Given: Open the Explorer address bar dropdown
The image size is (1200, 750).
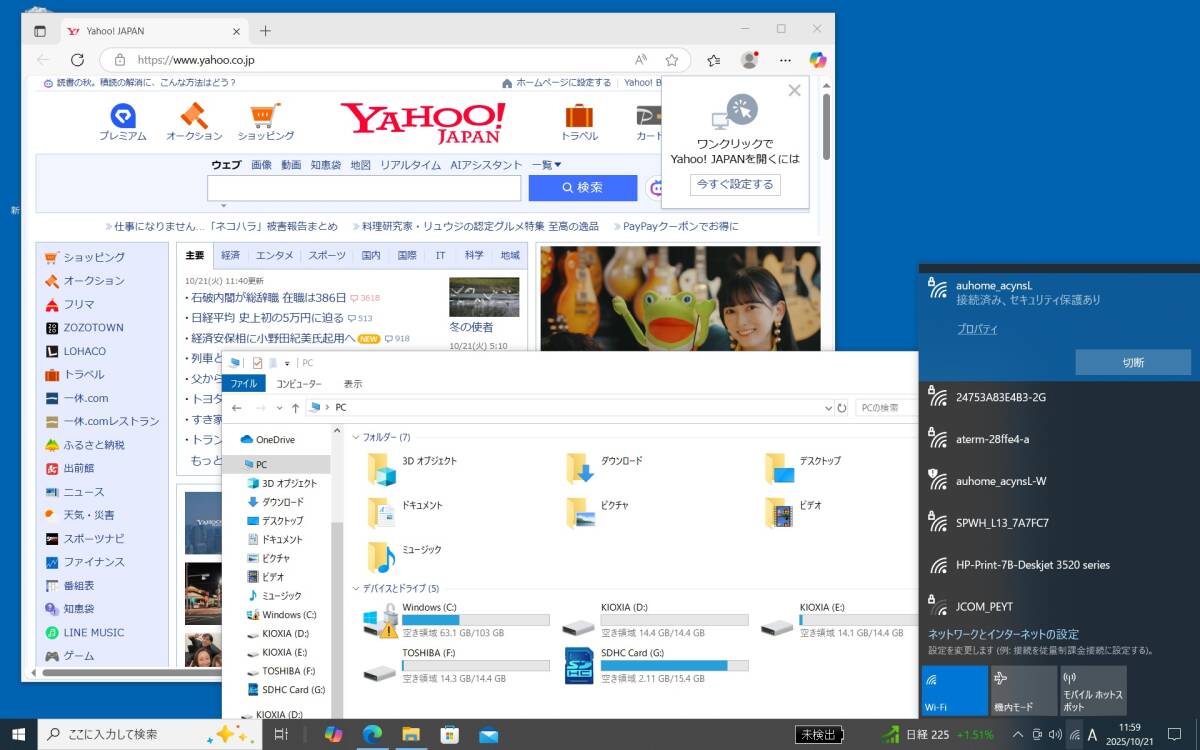Looking at the screenshot, I should point(827,408).
